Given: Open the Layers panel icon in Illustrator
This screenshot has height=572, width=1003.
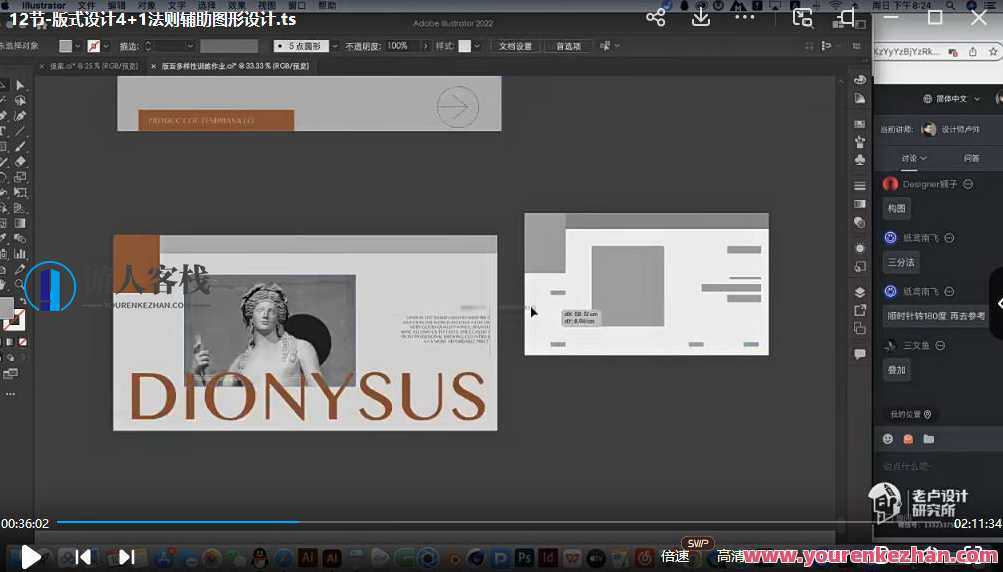Looking at the screenshot, I should [859, 292].
